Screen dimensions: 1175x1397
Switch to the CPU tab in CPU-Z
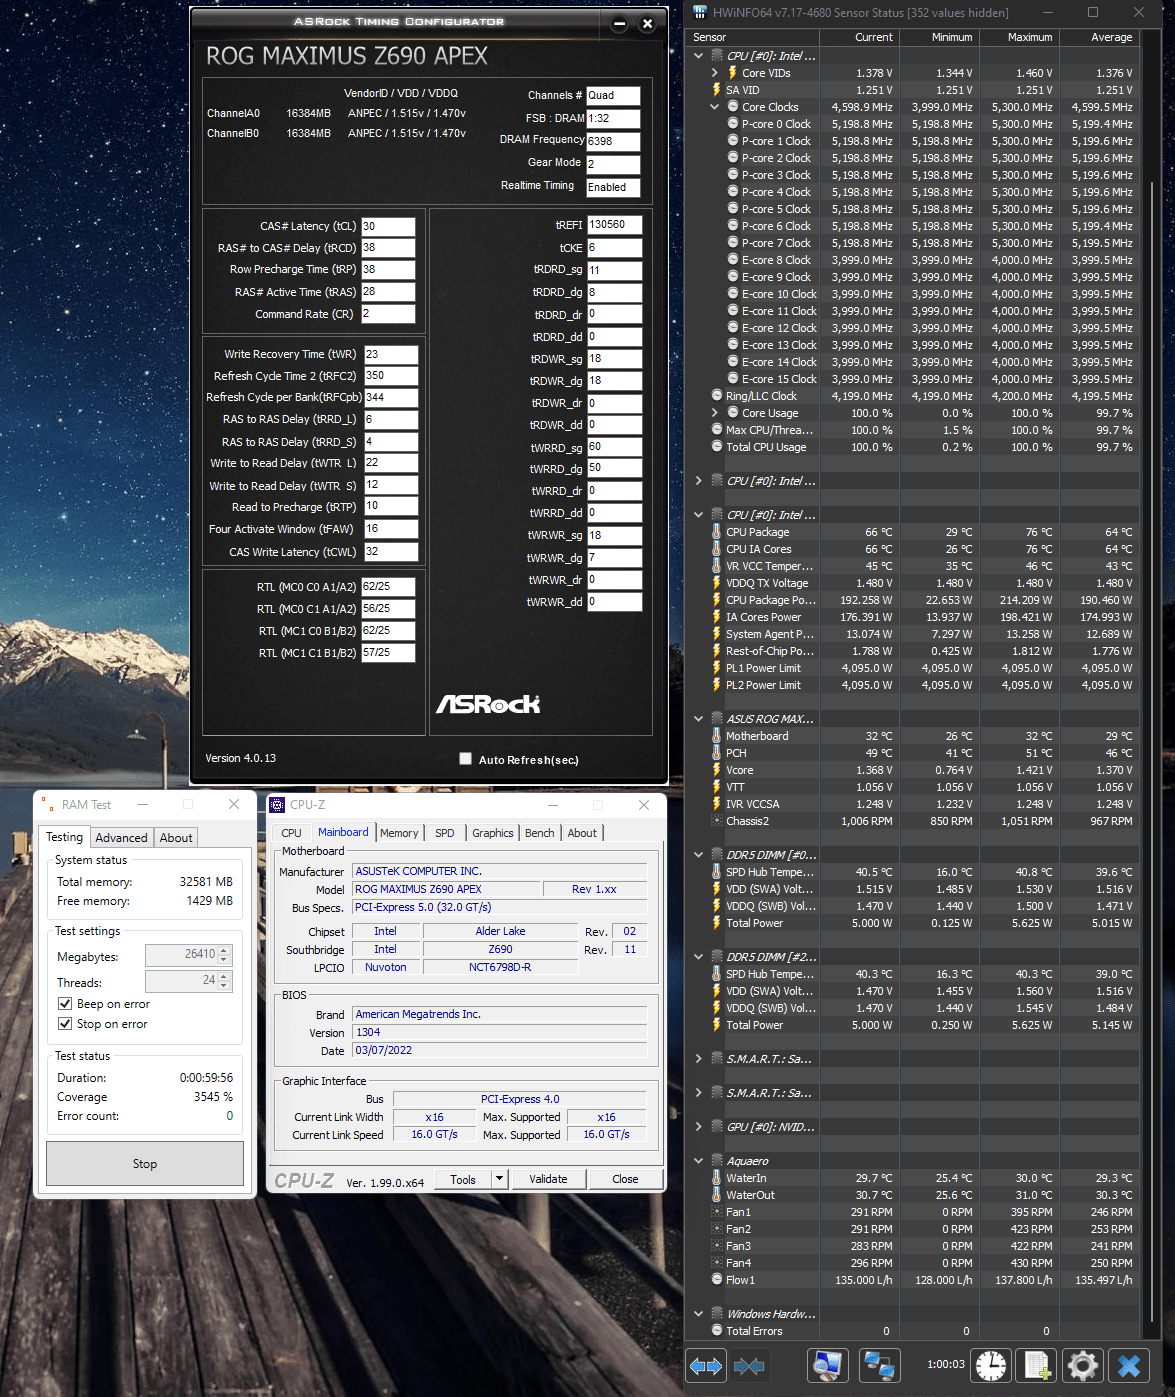(291, 833)
